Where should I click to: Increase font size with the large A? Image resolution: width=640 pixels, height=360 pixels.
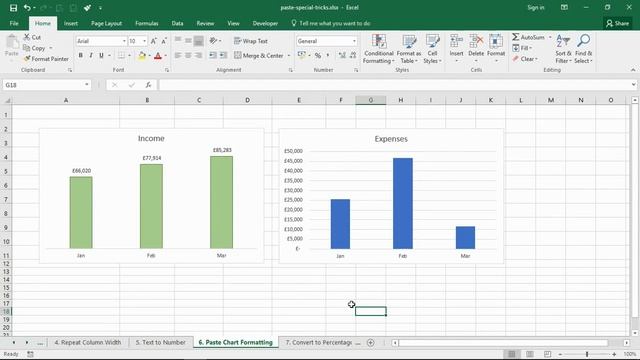(153, 41)
